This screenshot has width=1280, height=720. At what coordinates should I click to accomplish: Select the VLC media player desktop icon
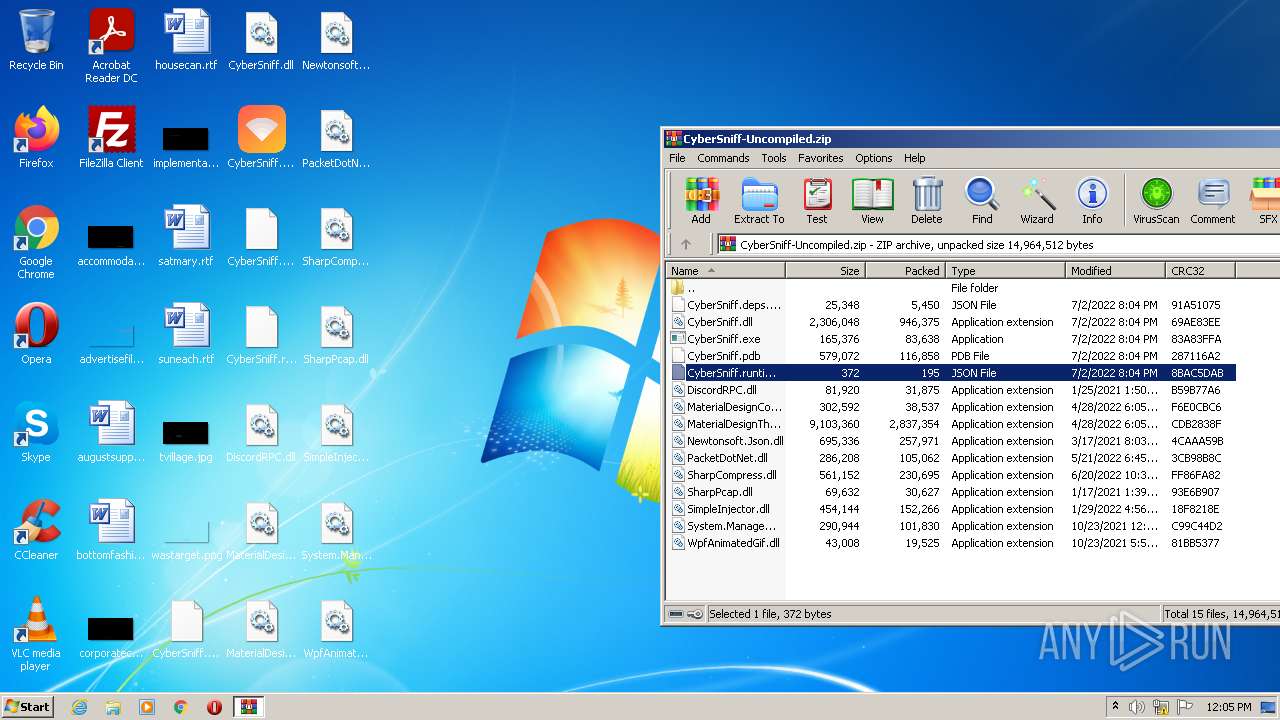(36, 634)
